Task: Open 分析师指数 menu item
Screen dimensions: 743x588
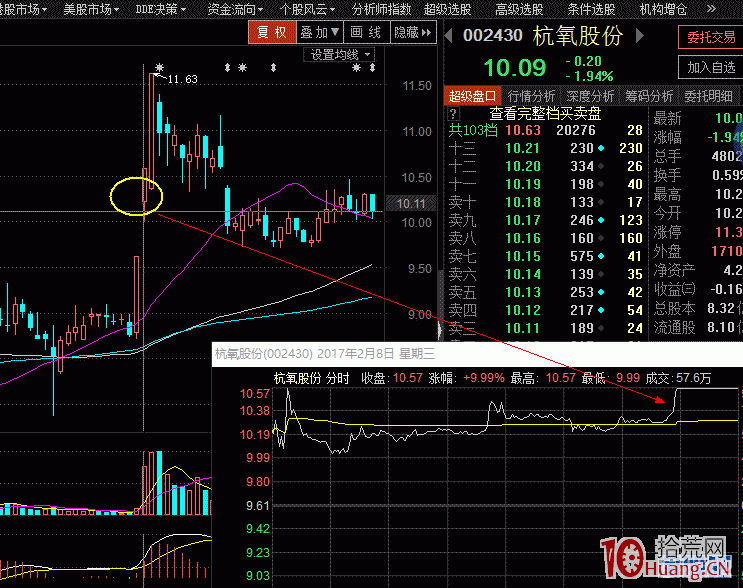Action: tap(381, 9)
